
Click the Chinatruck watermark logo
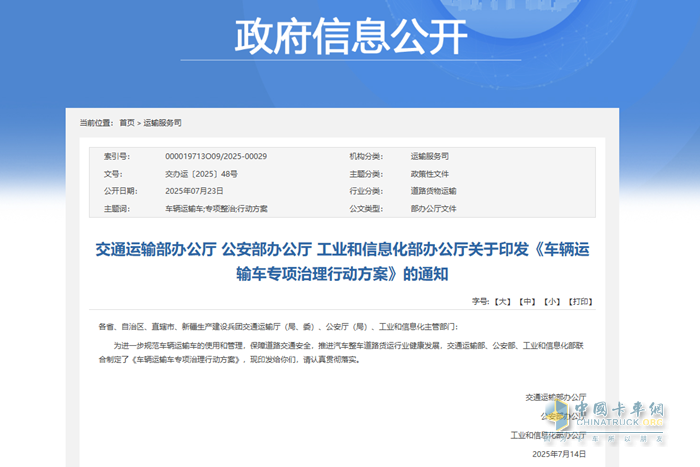[618, 418]
